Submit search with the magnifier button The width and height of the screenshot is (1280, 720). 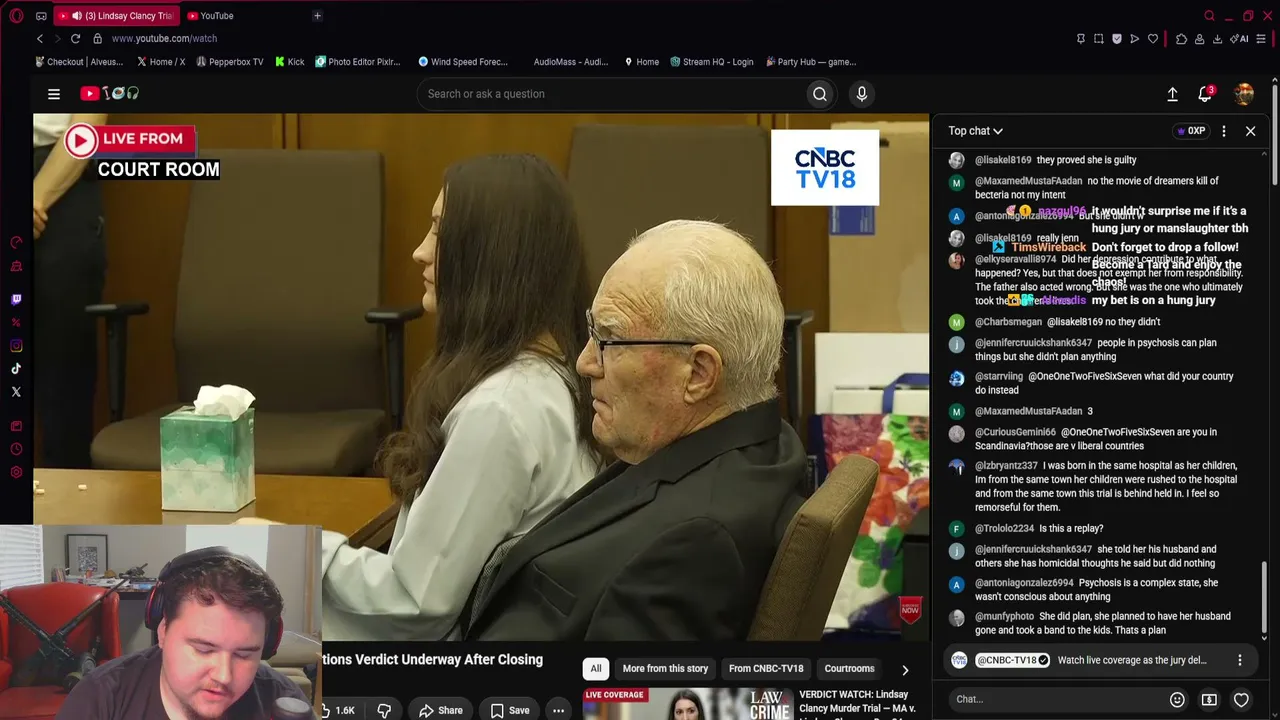[x=820, y=94]
